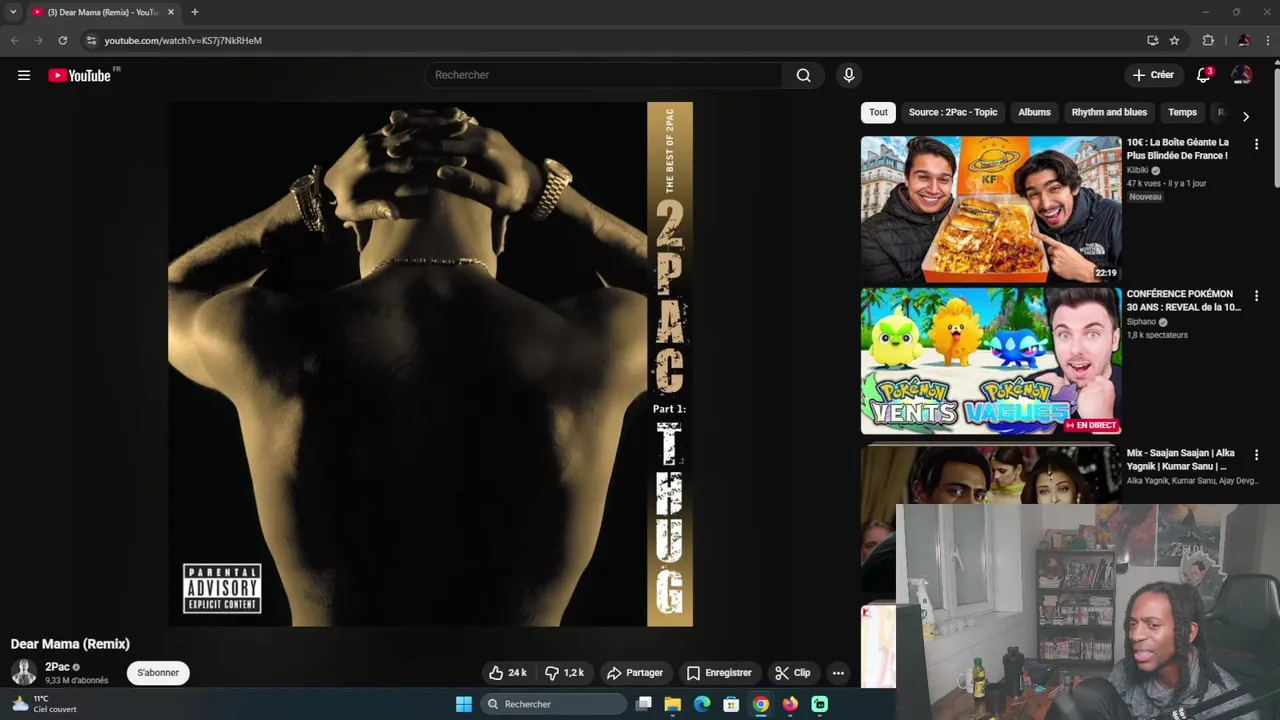Open the 'CONFÉRENCE POKÉMON 30 ANS' title
This screenshot has height=720, width=1280.
[x=1184, y=301]
